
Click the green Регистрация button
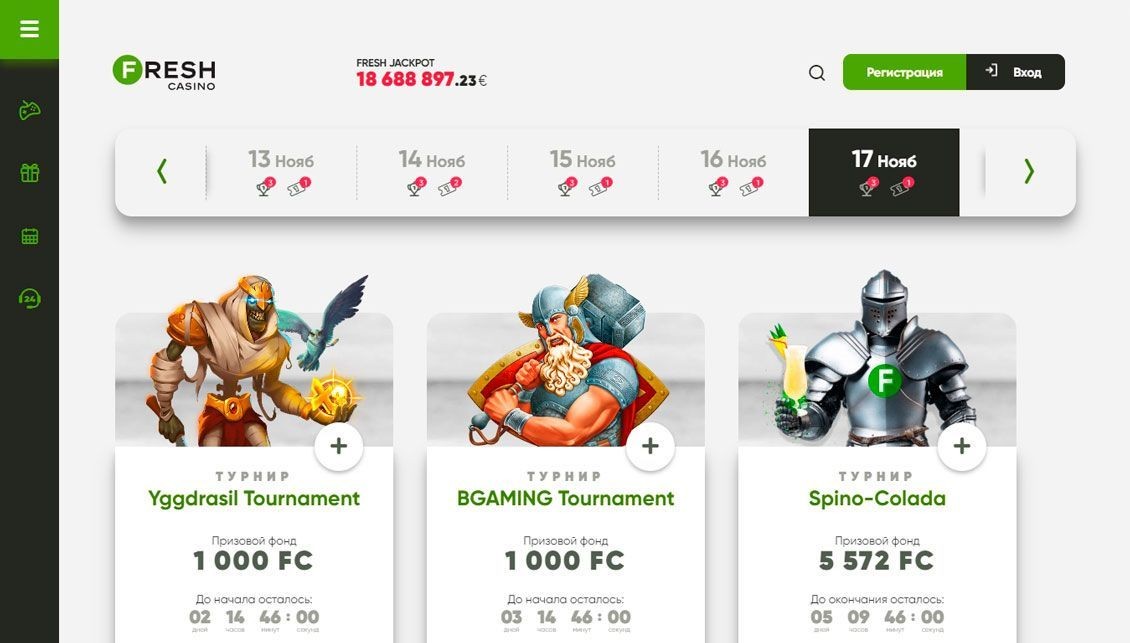904,72
